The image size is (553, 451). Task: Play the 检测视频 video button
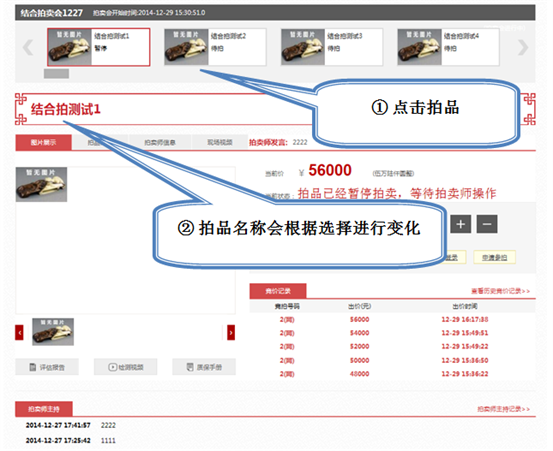pos(126,367)
